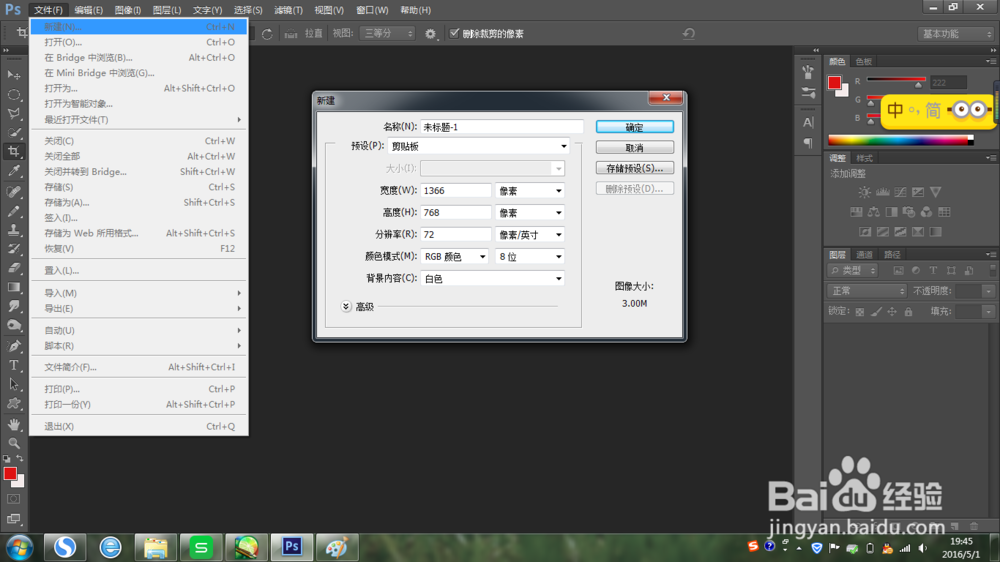This screenshot has width=1000, height=562.
Task: Choose New from the File menu
Action: (139, 27)
